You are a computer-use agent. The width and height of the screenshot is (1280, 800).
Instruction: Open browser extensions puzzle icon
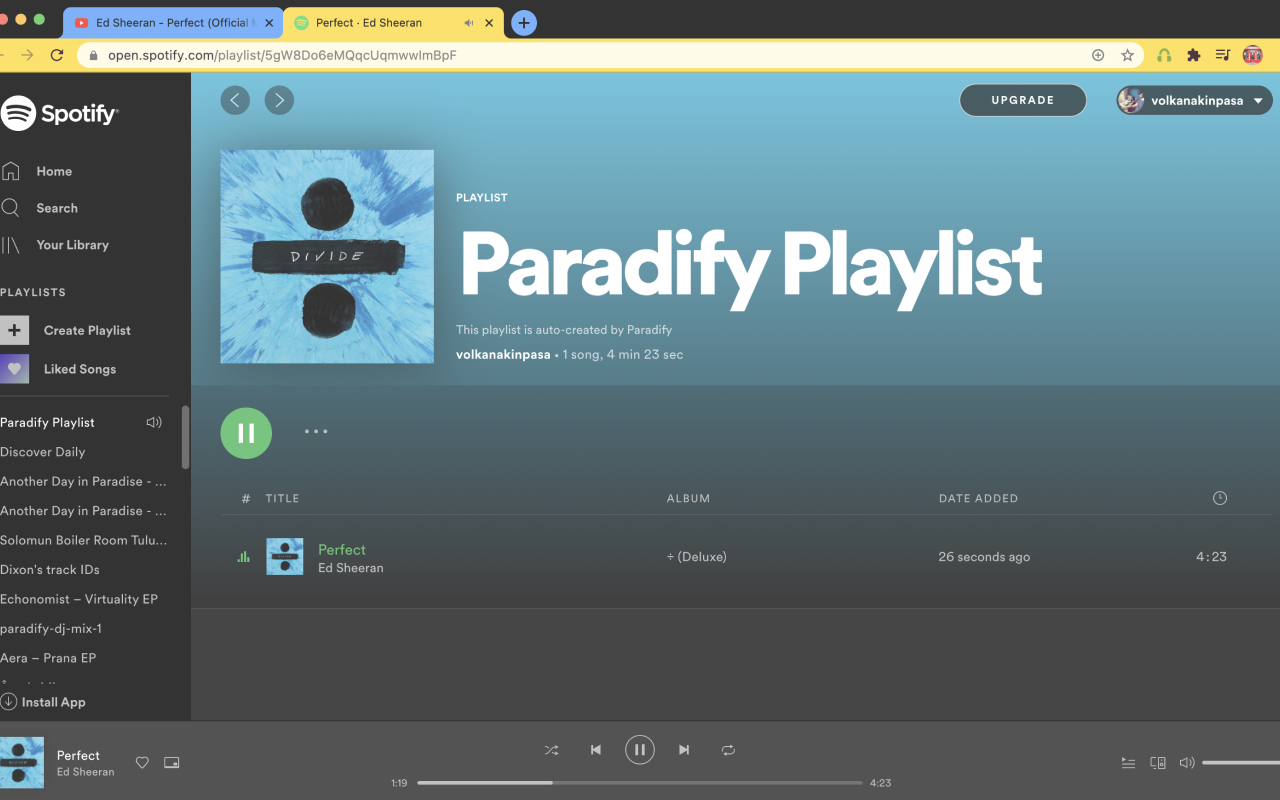point(1193,55)
